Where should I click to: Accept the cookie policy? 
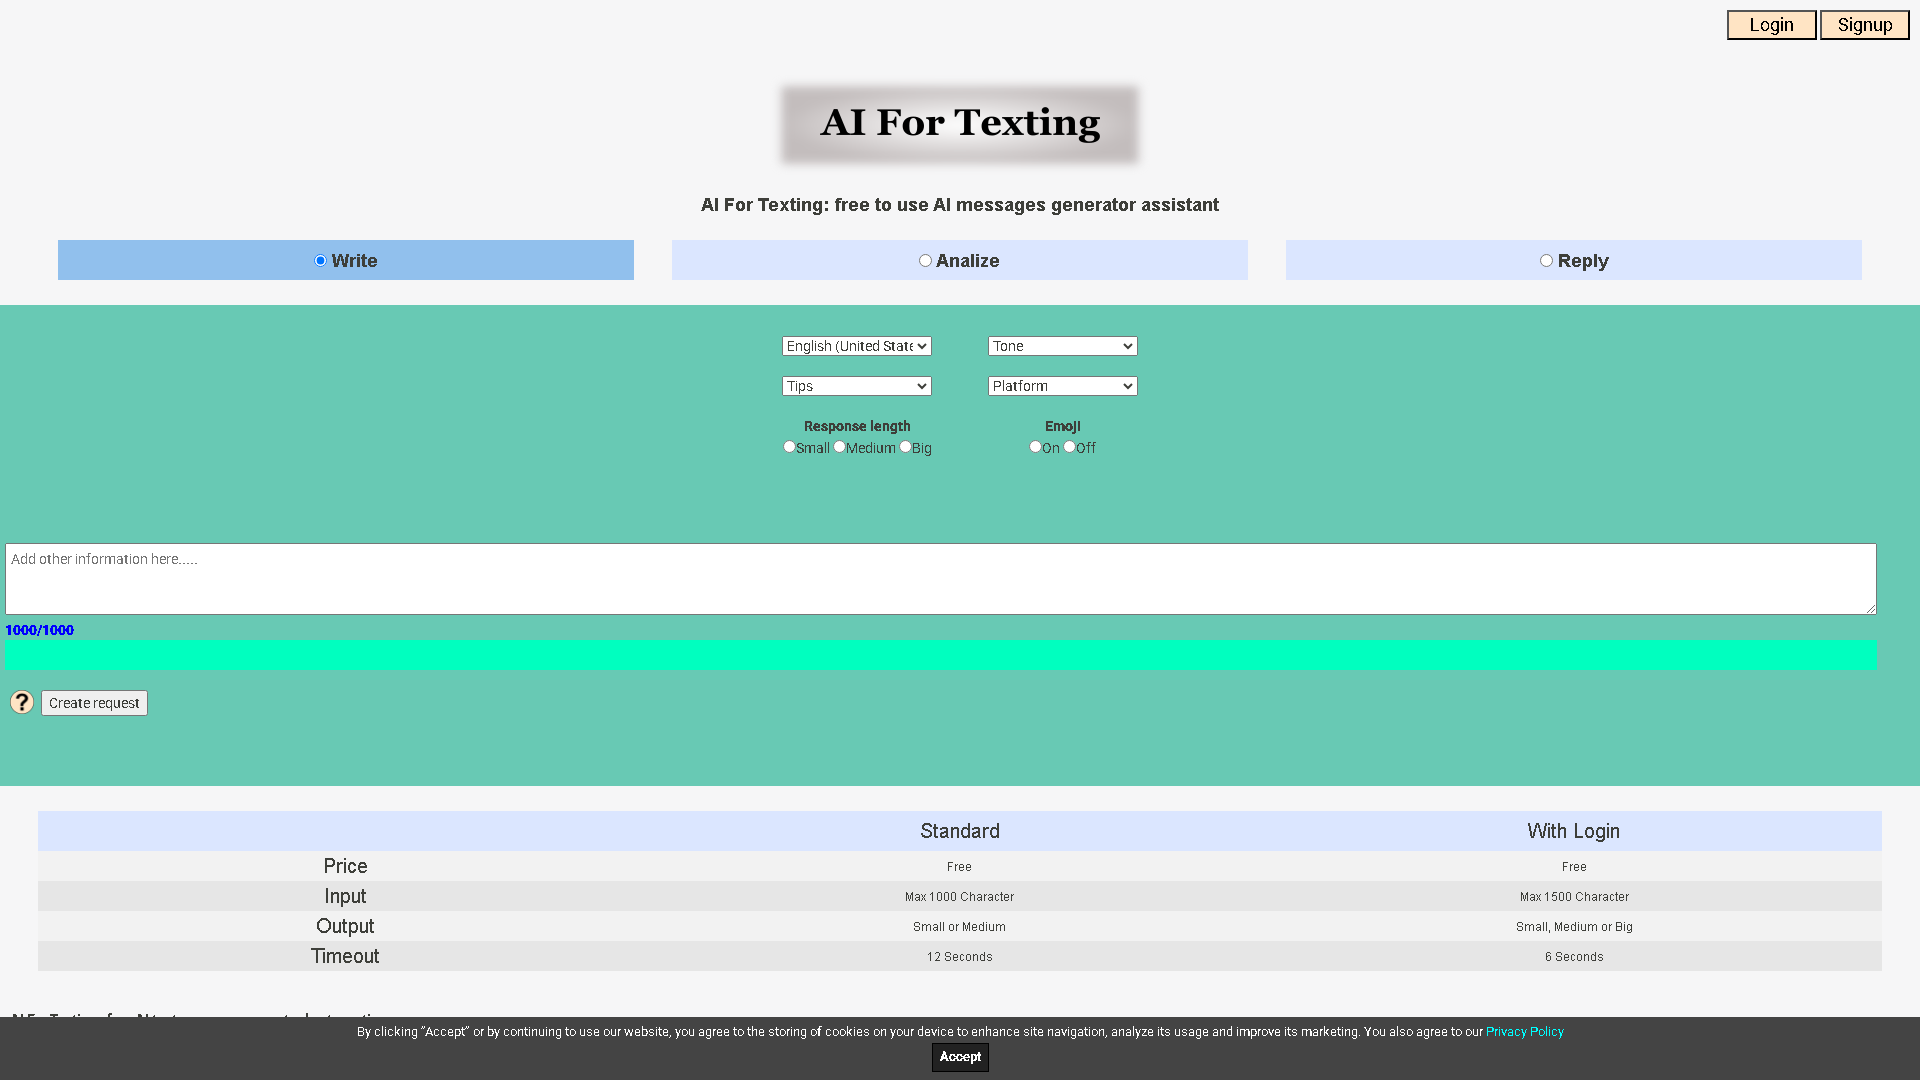[x=959, y=1056]
